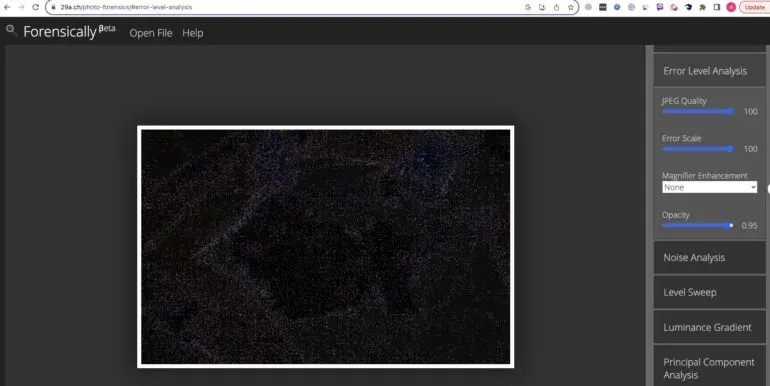Expand the Noise Analysis panel

click(709, 257)
